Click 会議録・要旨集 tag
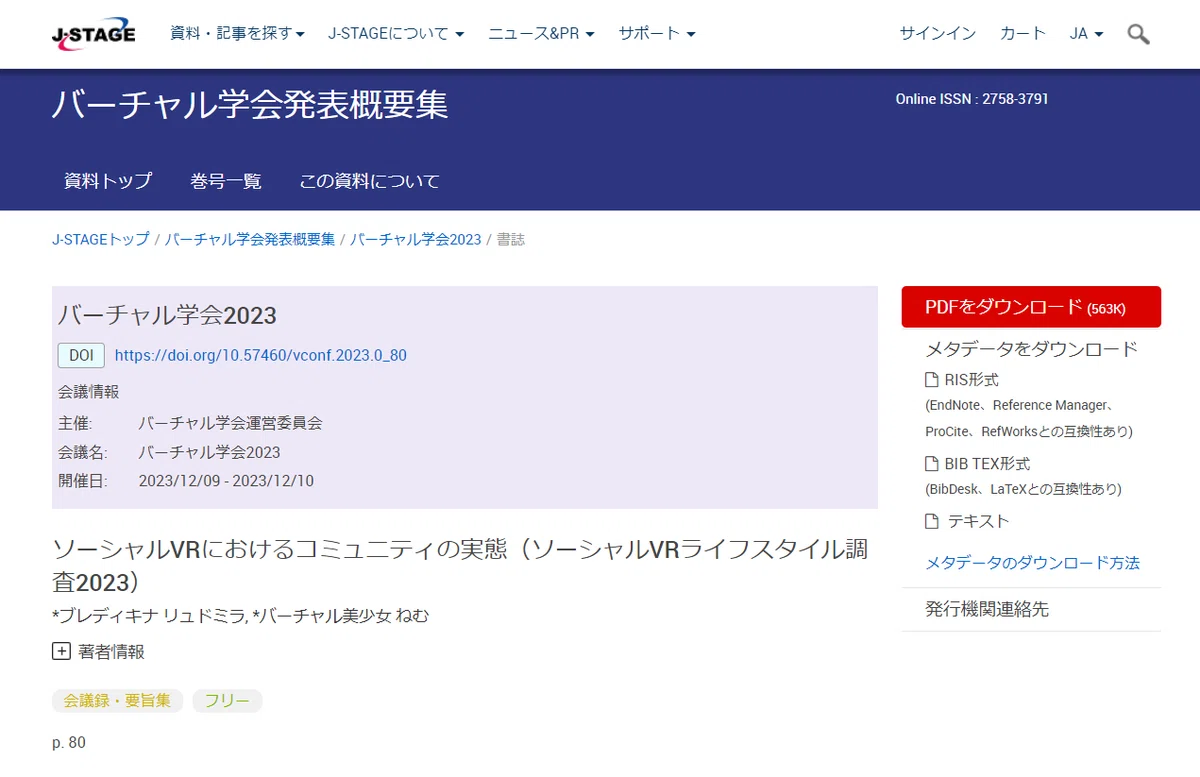 118,701
